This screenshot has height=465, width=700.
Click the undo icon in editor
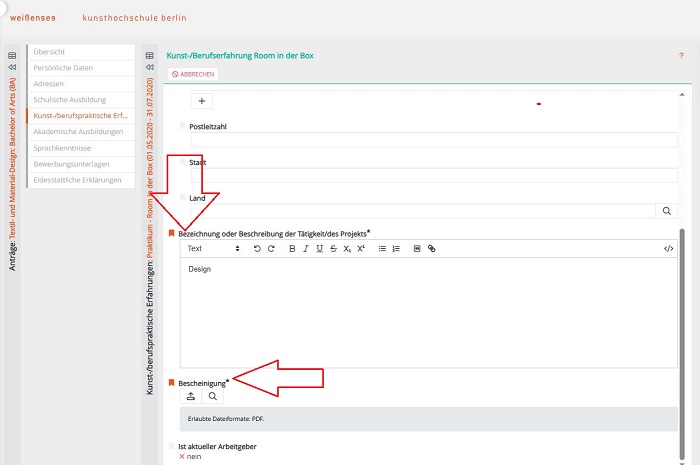pos(257,248)
